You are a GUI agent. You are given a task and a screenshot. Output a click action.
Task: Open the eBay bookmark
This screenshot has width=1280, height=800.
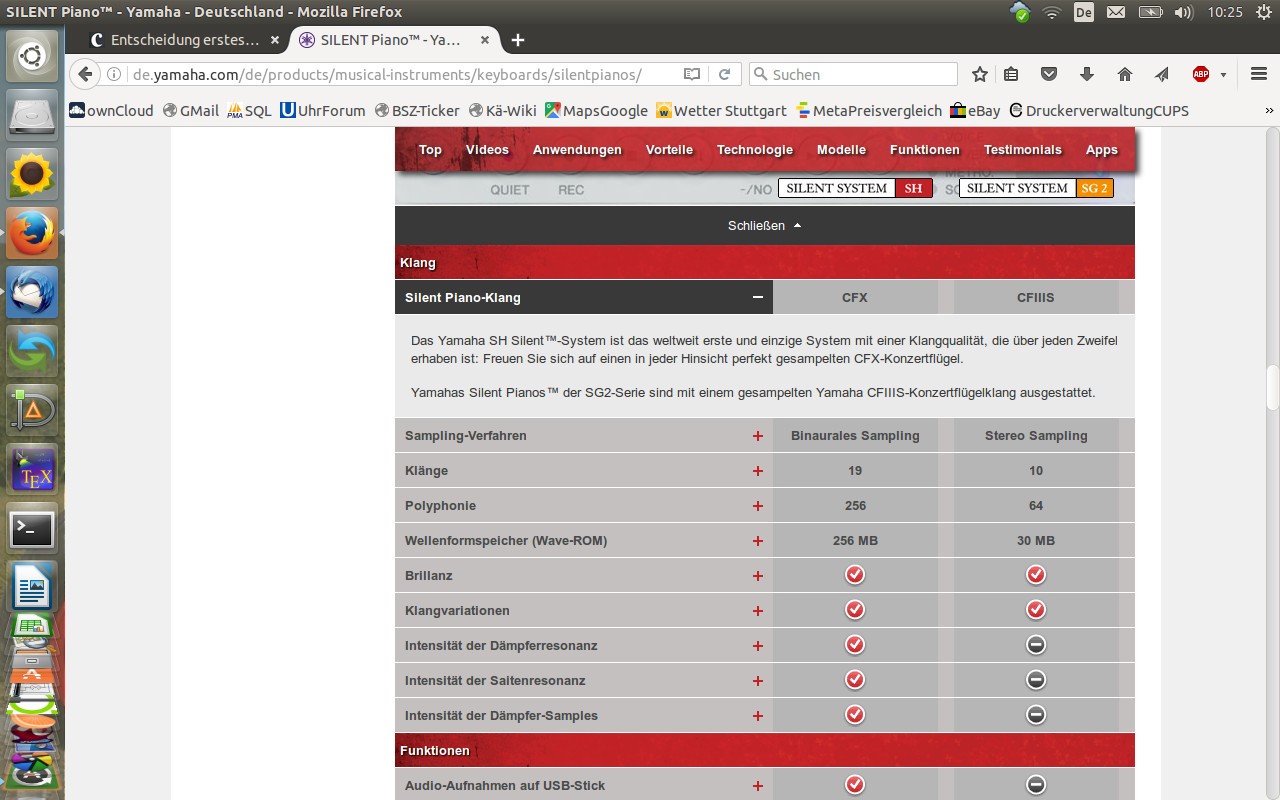click(975, 111)
